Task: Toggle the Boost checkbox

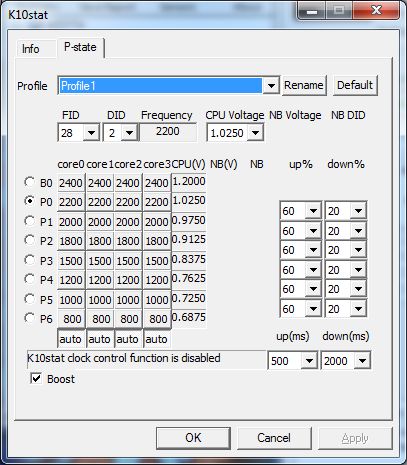Action: [36, 379]
